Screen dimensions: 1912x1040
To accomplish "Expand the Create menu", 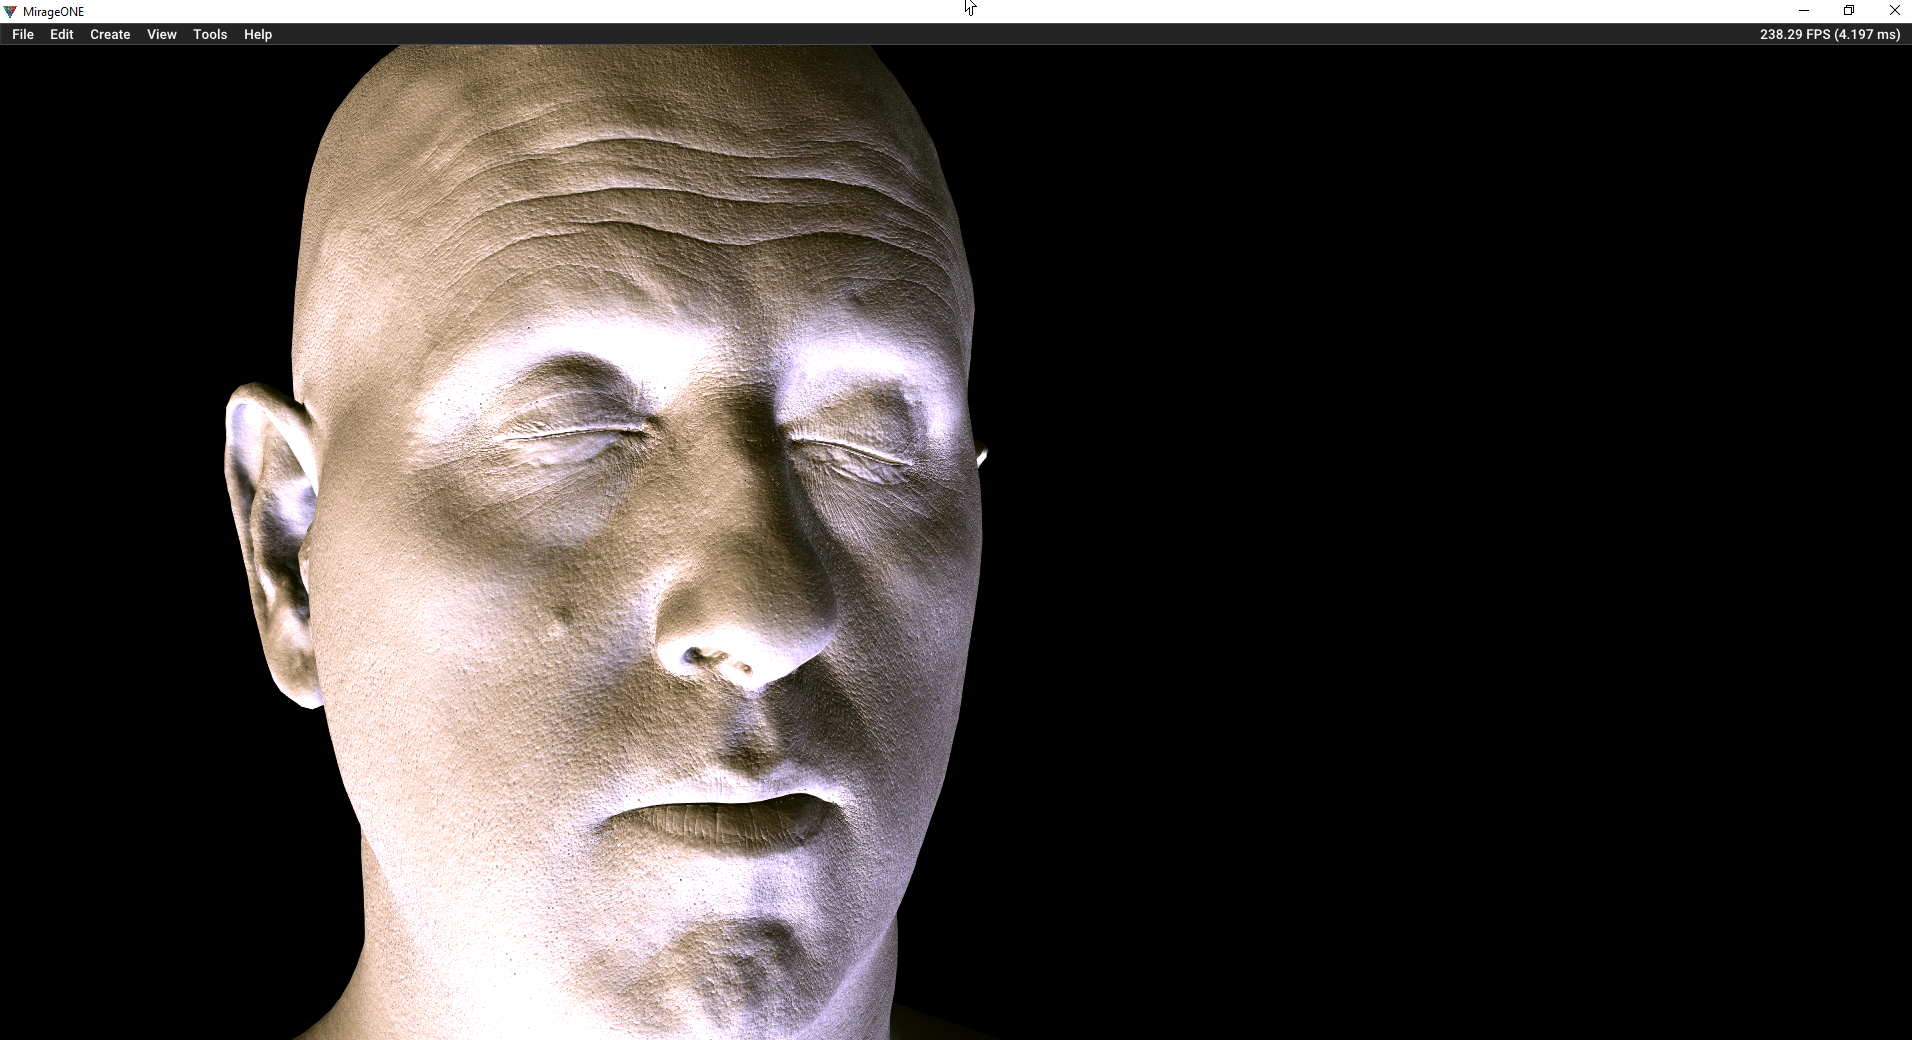I will point(110,34).
